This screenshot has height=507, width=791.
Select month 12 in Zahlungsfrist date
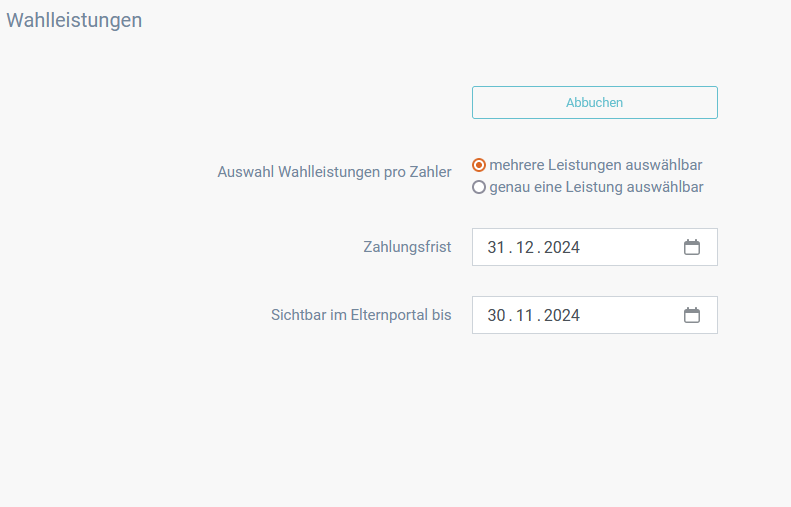click(525, 247)
